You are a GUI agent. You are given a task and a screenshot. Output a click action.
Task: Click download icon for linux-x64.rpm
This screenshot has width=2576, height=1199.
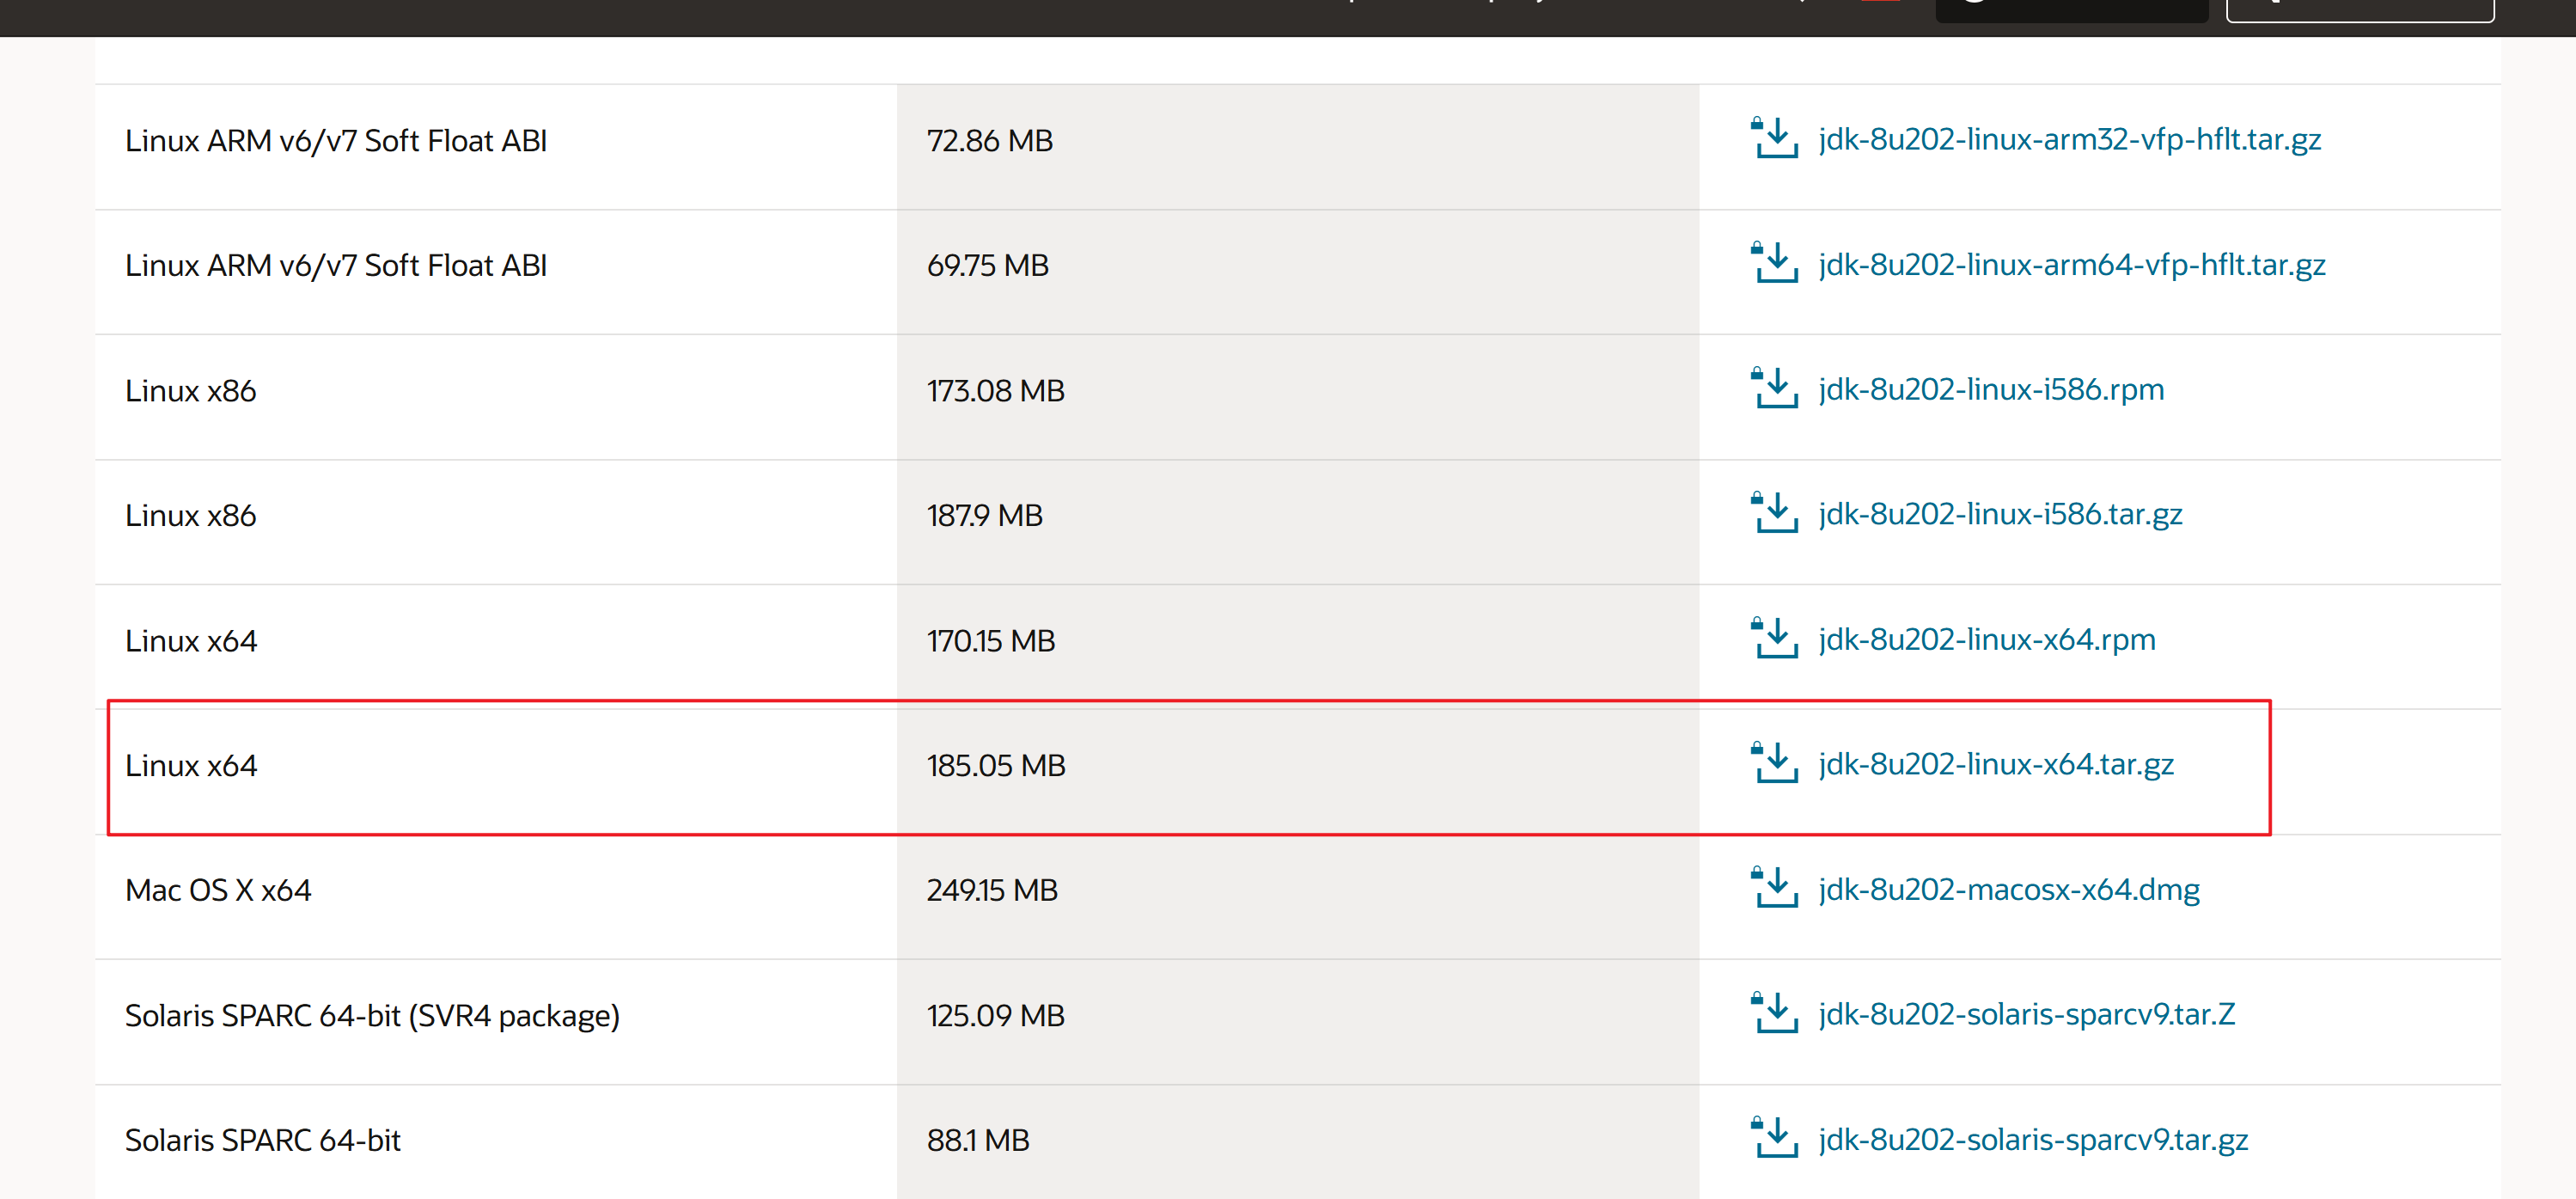[1774, 639]
